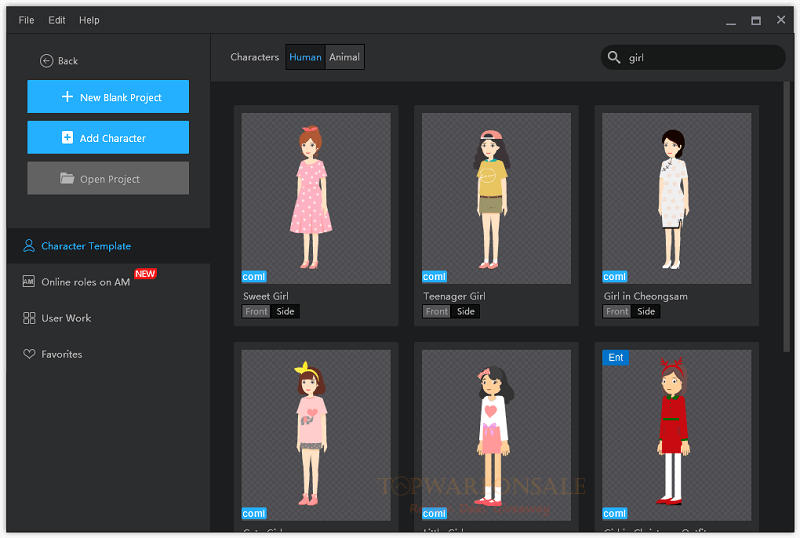The image size is (800, 538).
Task: Click the coml badge on Sweet Girl
Action: point(254,277)
